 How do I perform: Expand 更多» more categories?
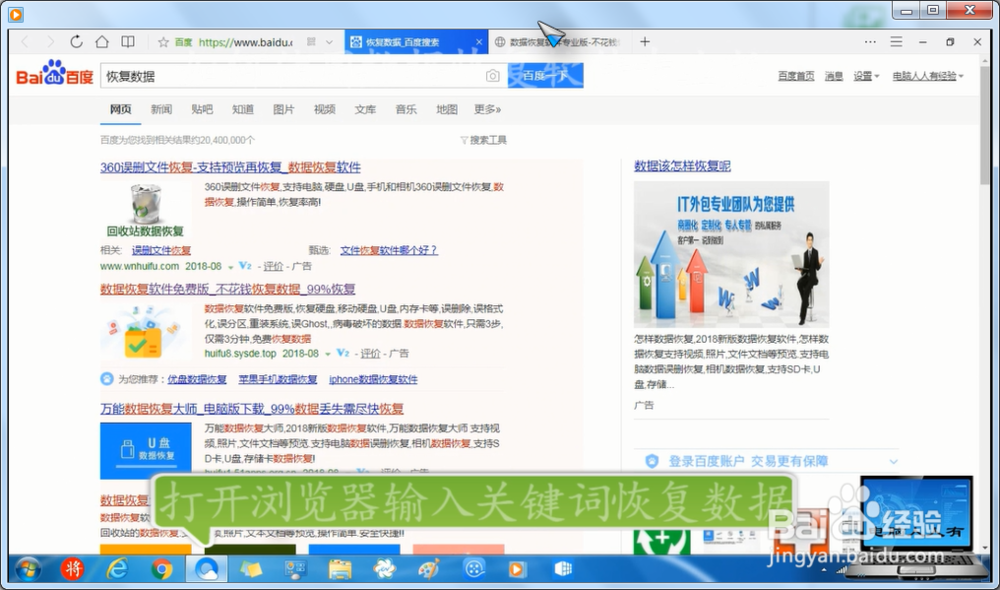pos(487,110)
